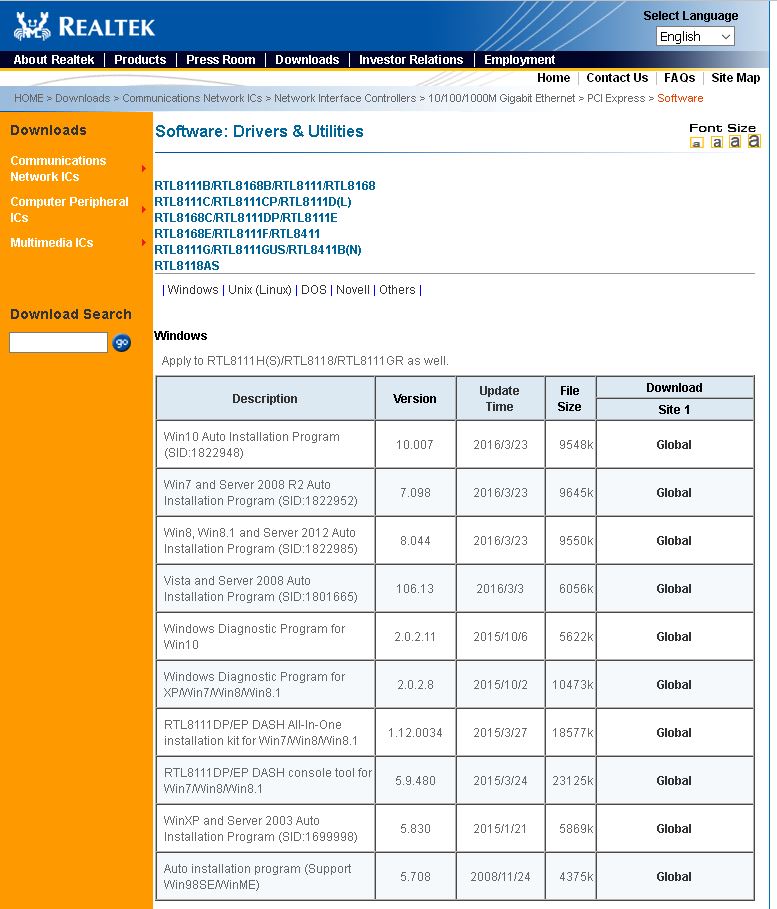Open the Downloads menu

[307, 60]
